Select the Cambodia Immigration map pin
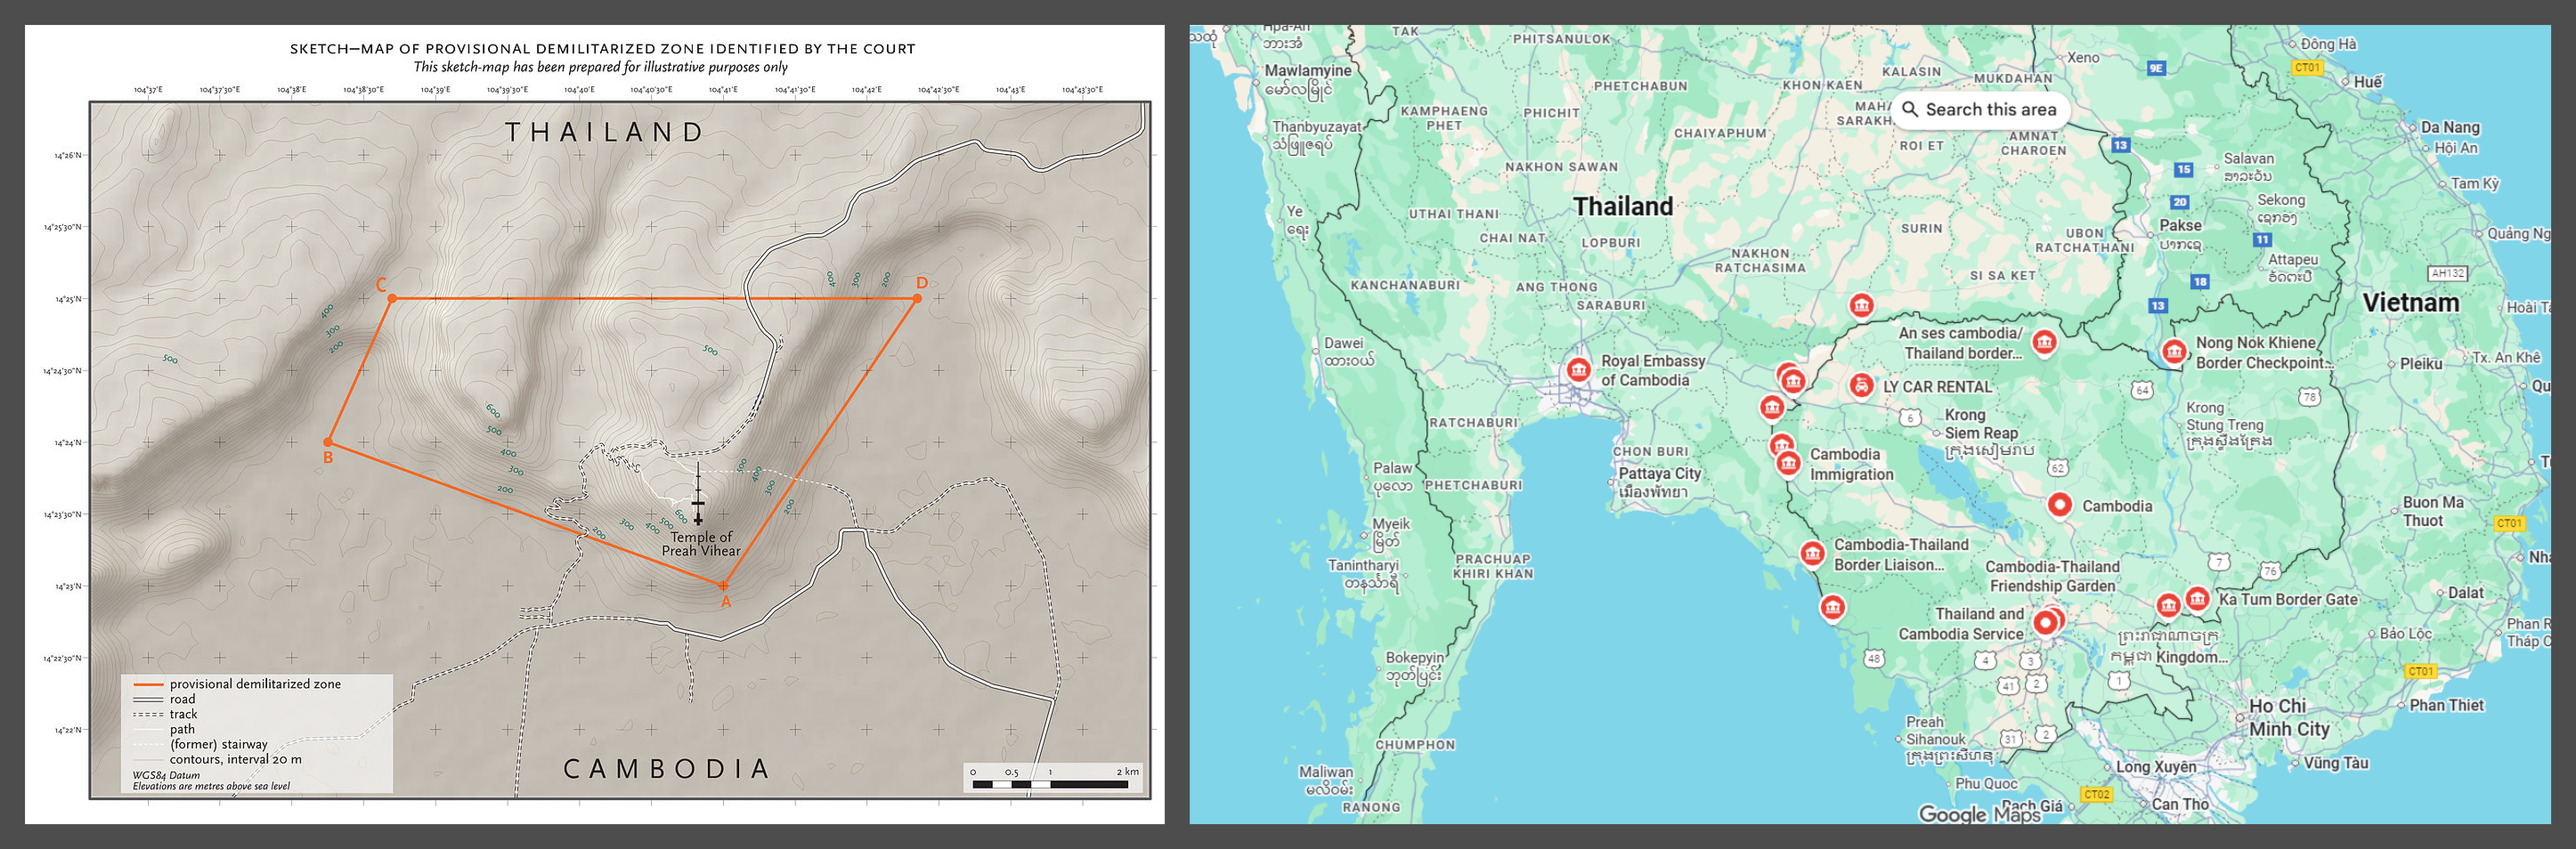 click(x=1788, y=463)
